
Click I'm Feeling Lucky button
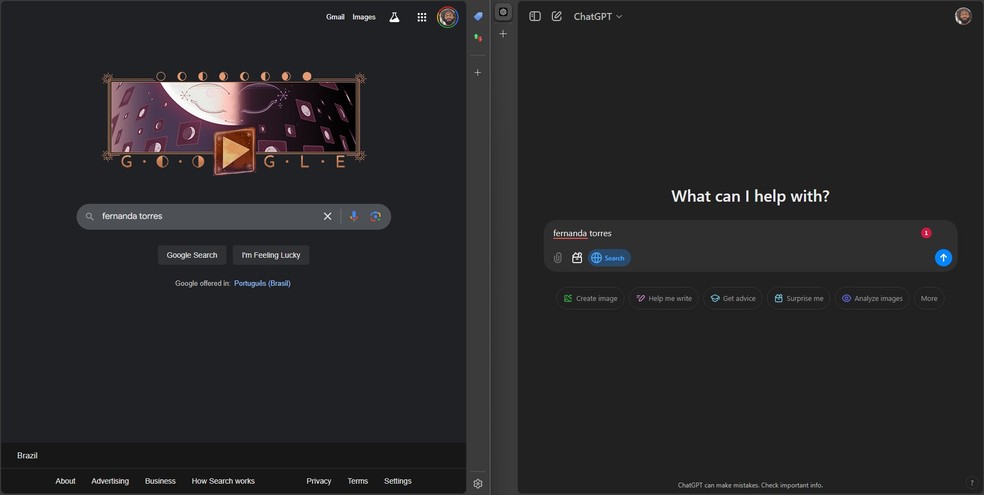271,255
